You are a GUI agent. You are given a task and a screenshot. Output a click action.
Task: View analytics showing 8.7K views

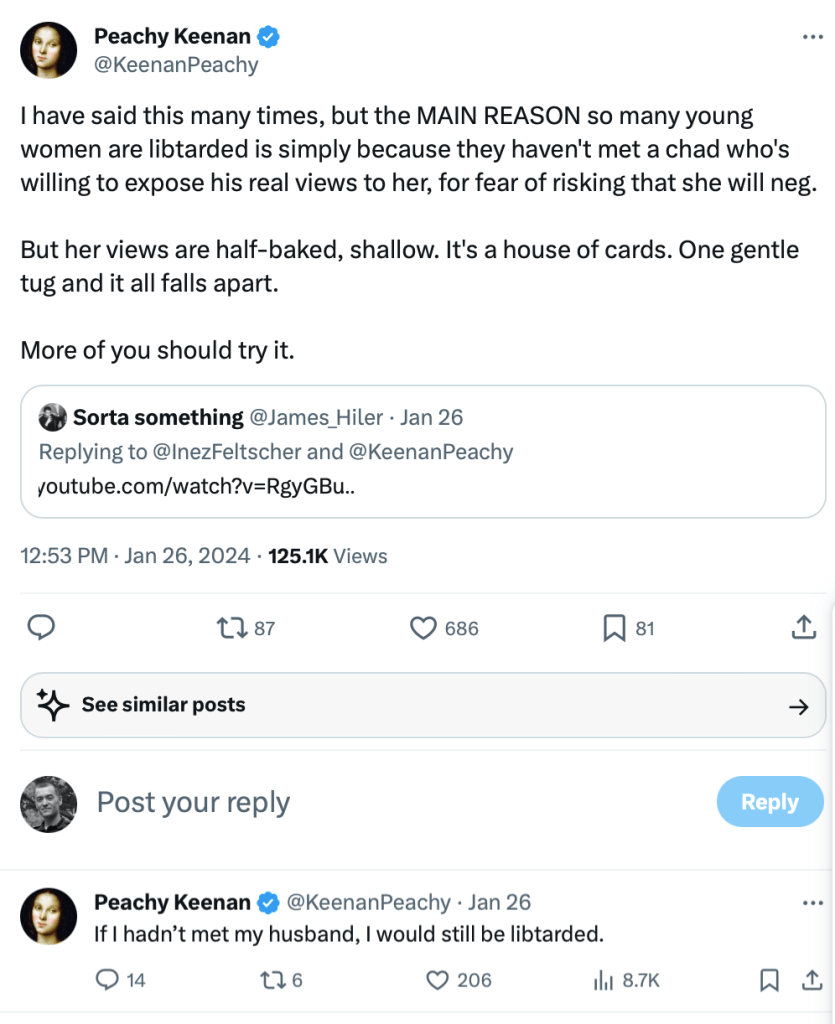[603, 980]
